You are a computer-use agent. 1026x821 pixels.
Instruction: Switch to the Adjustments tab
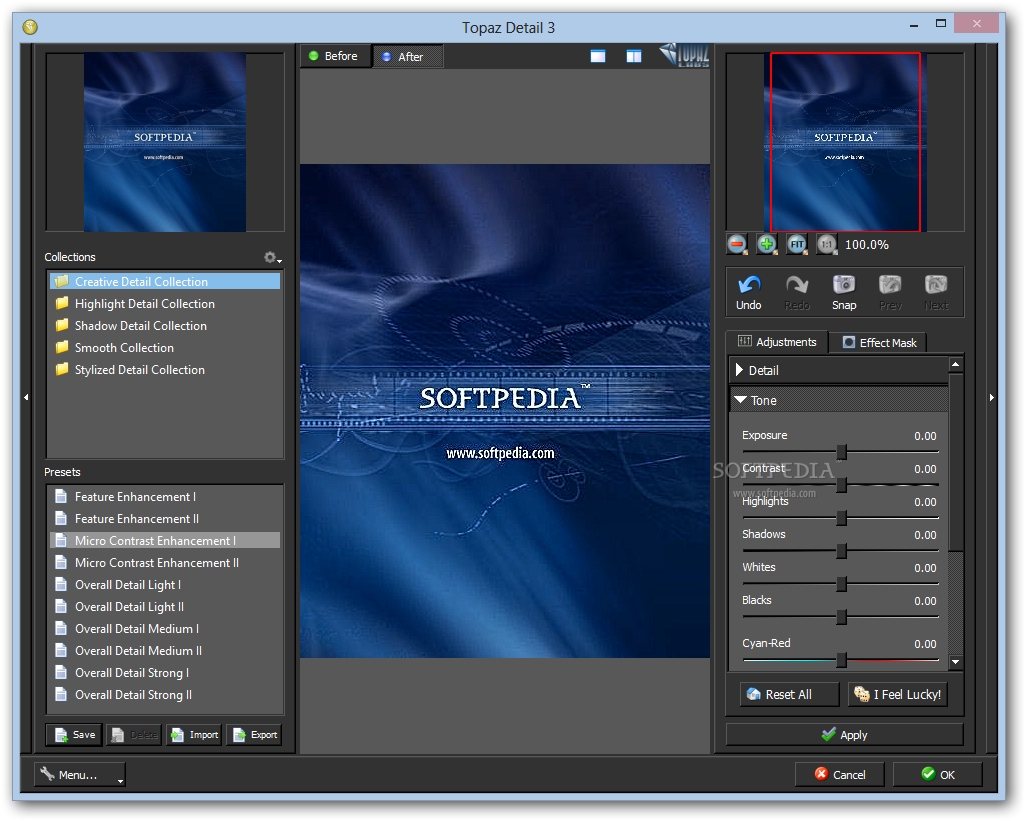[x=777, y=342]
